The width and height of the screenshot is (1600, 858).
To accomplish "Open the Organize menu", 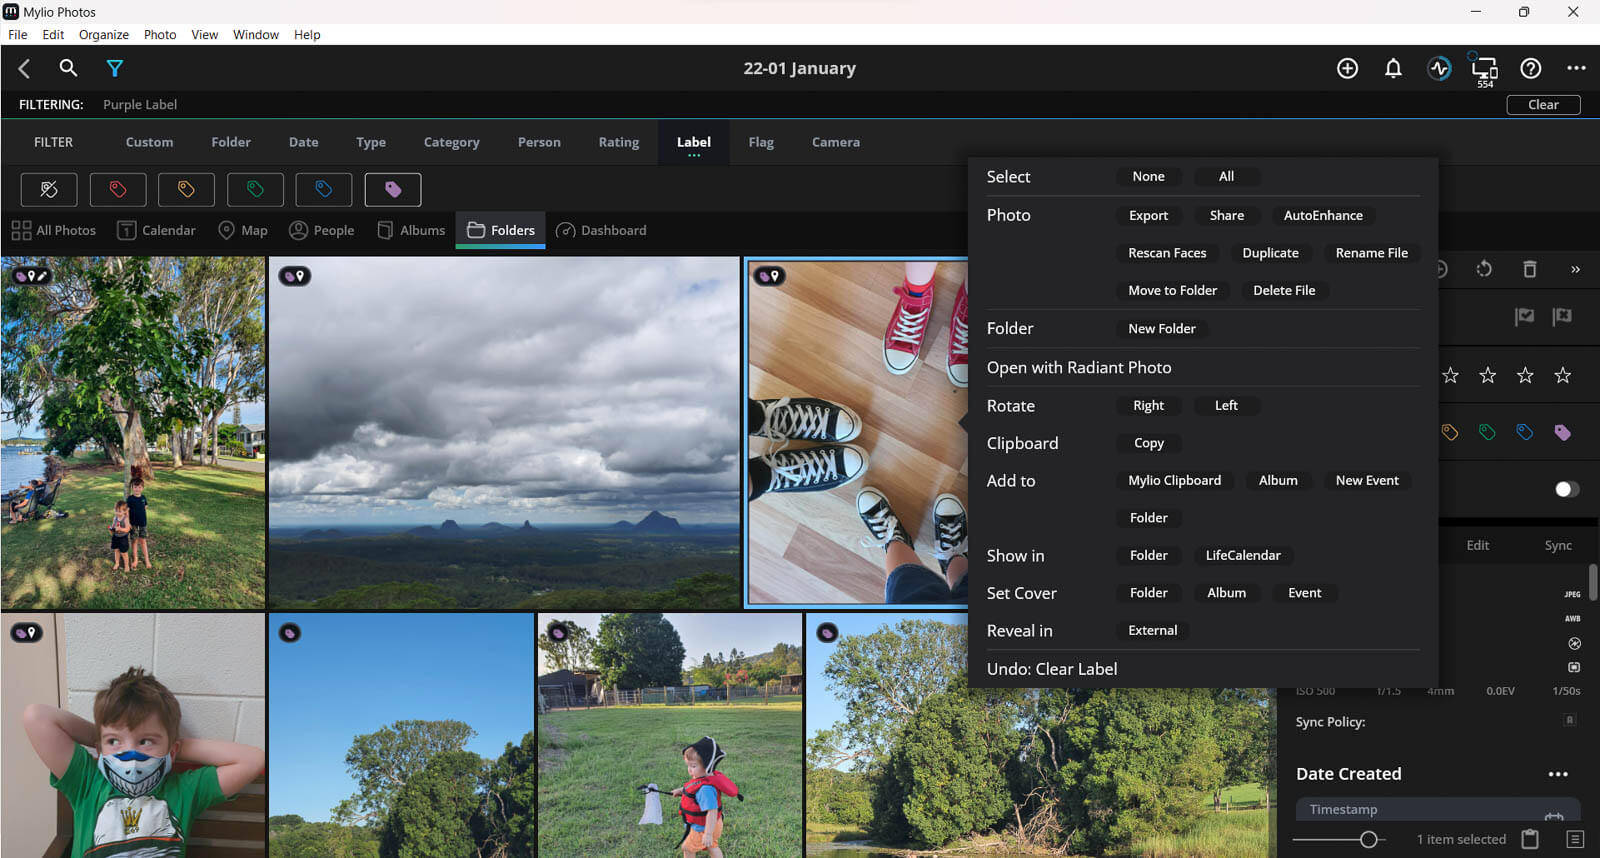I will [103, 34].
